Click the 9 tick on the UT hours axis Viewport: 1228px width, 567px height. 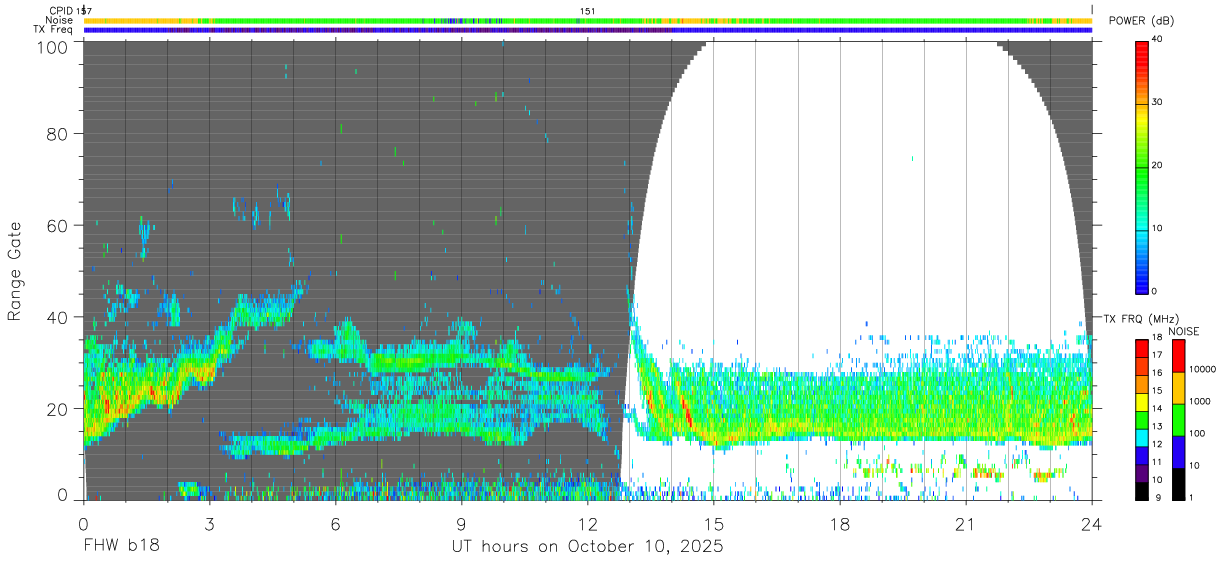462,524
